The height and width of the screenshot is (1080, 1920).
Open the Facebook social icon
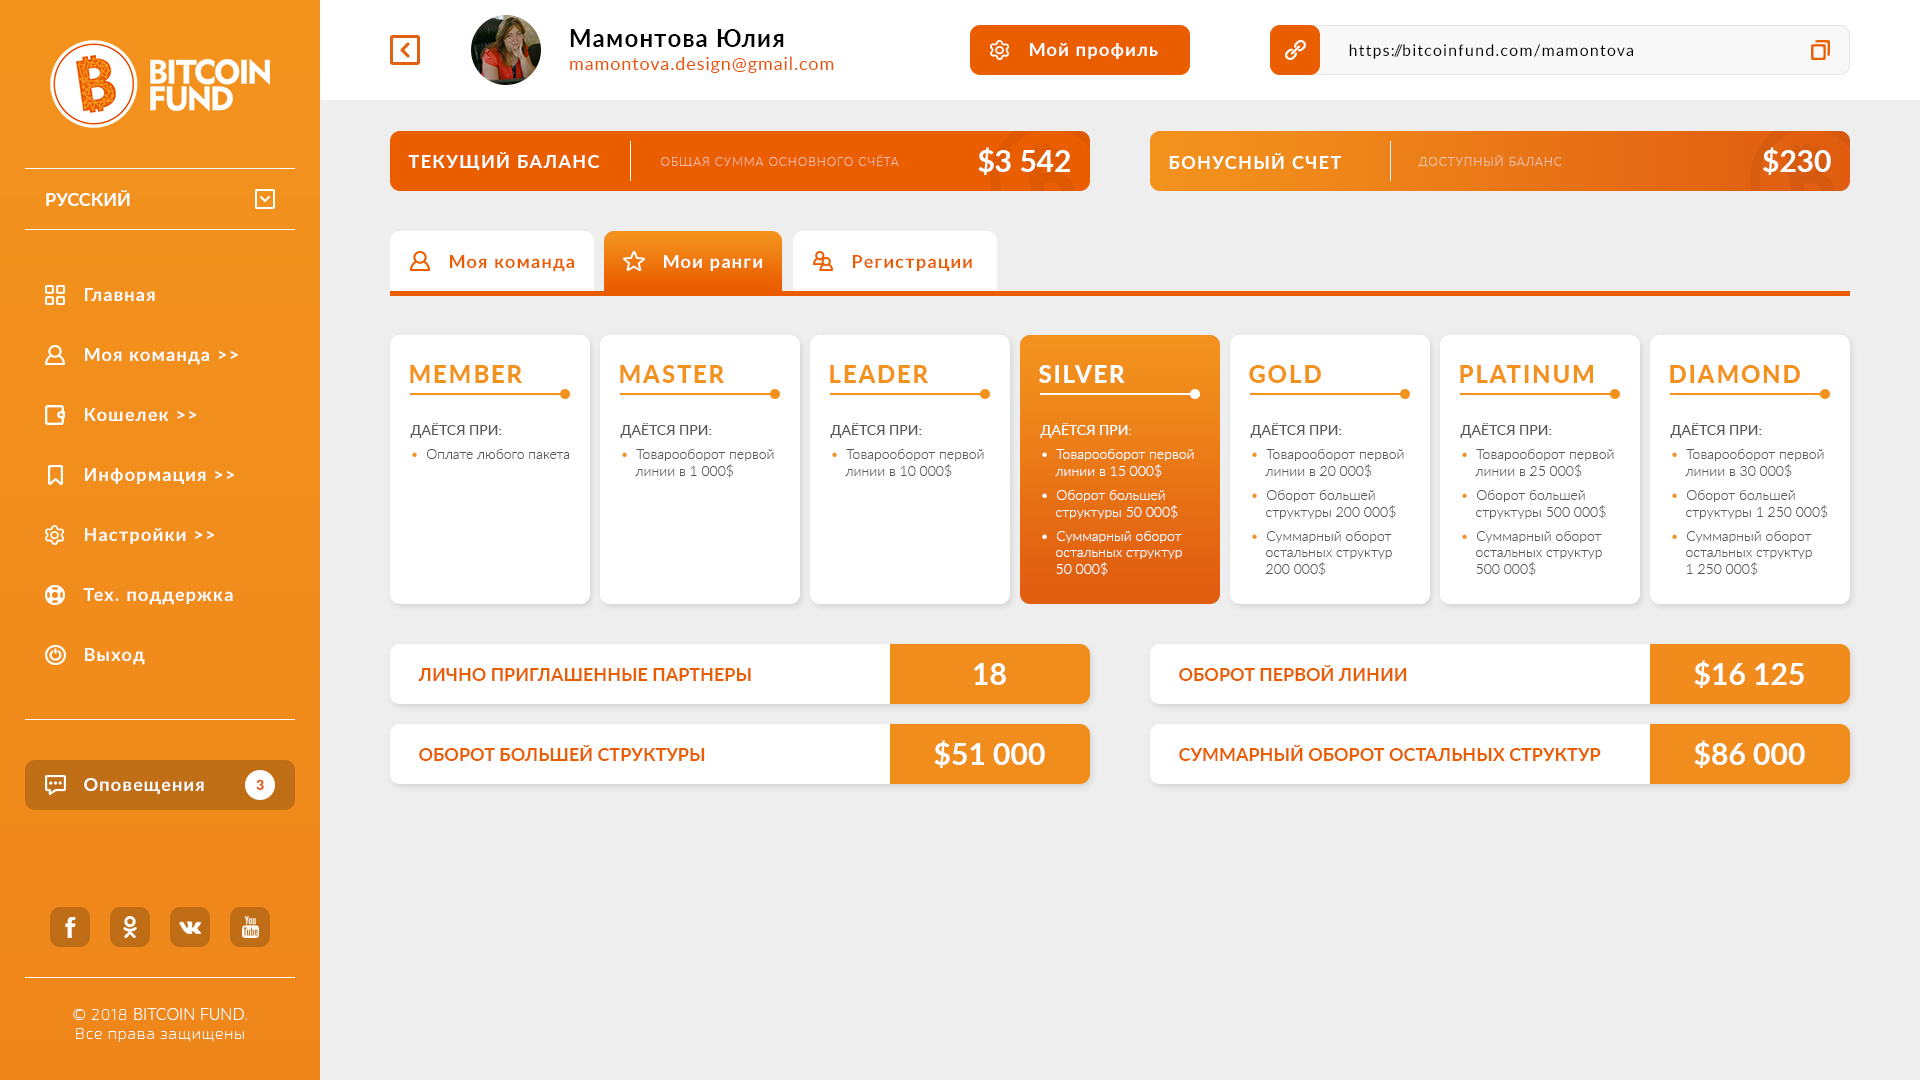70,927
